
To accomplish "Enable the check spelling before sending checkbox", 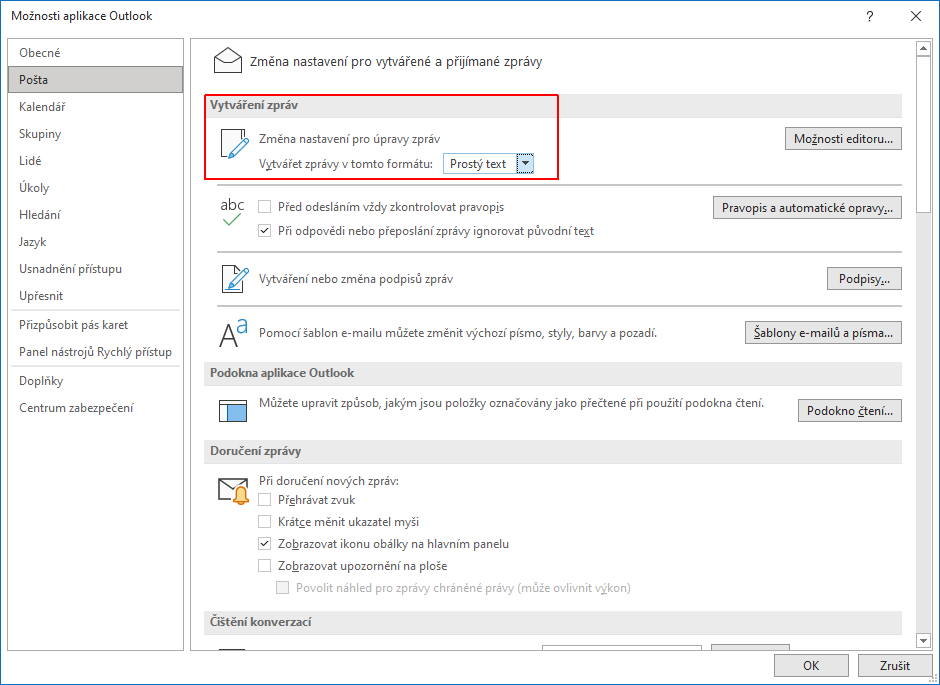I will tap(265, 207).
